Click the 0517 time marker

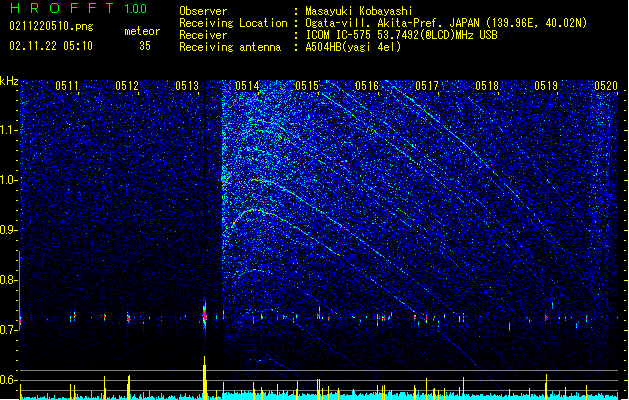click(x=427, y=86)
